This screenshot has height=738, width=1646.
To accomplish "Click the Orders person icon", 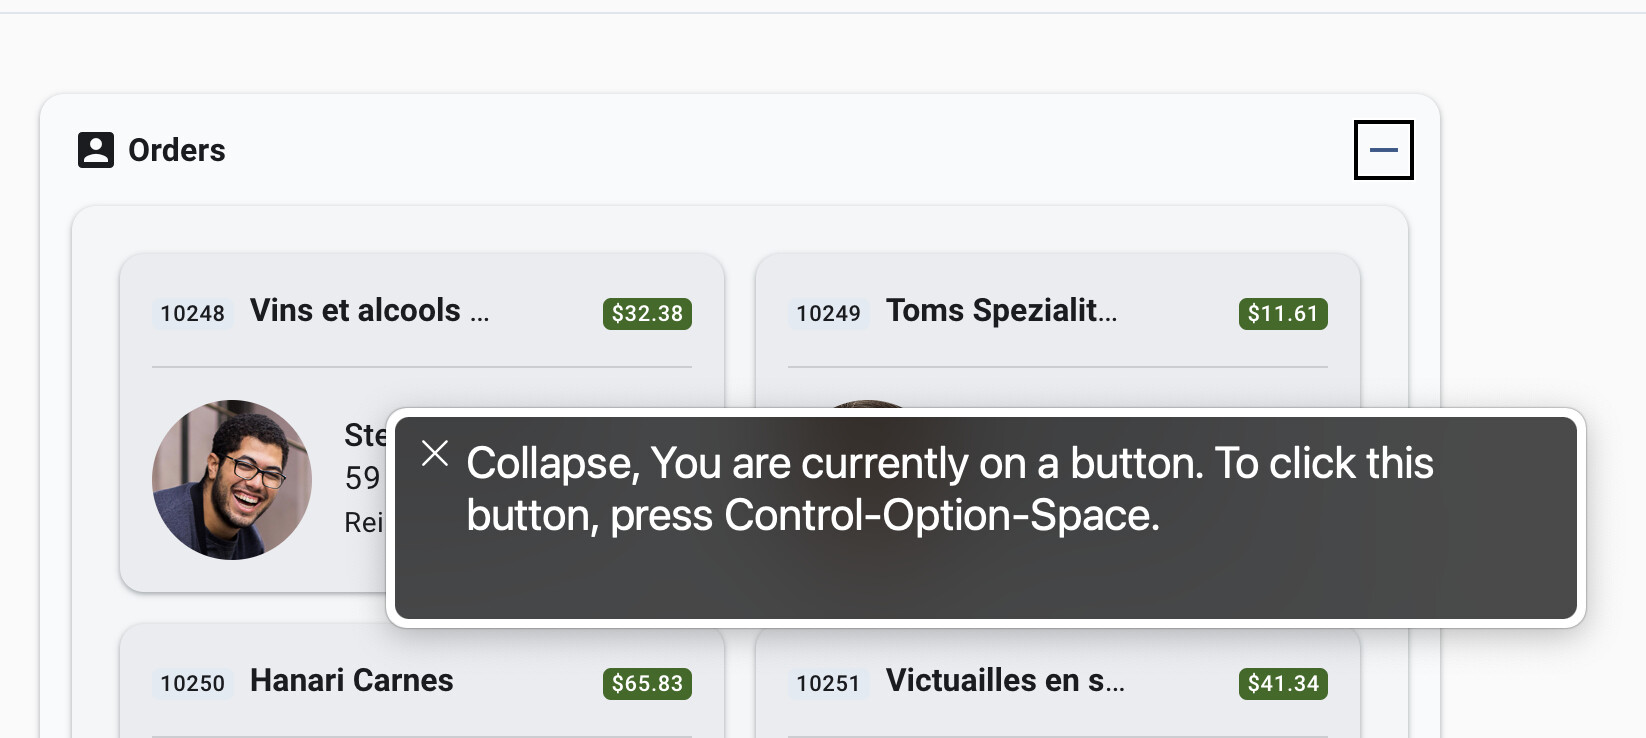I will pyautogui.click(x=96, y=150).
